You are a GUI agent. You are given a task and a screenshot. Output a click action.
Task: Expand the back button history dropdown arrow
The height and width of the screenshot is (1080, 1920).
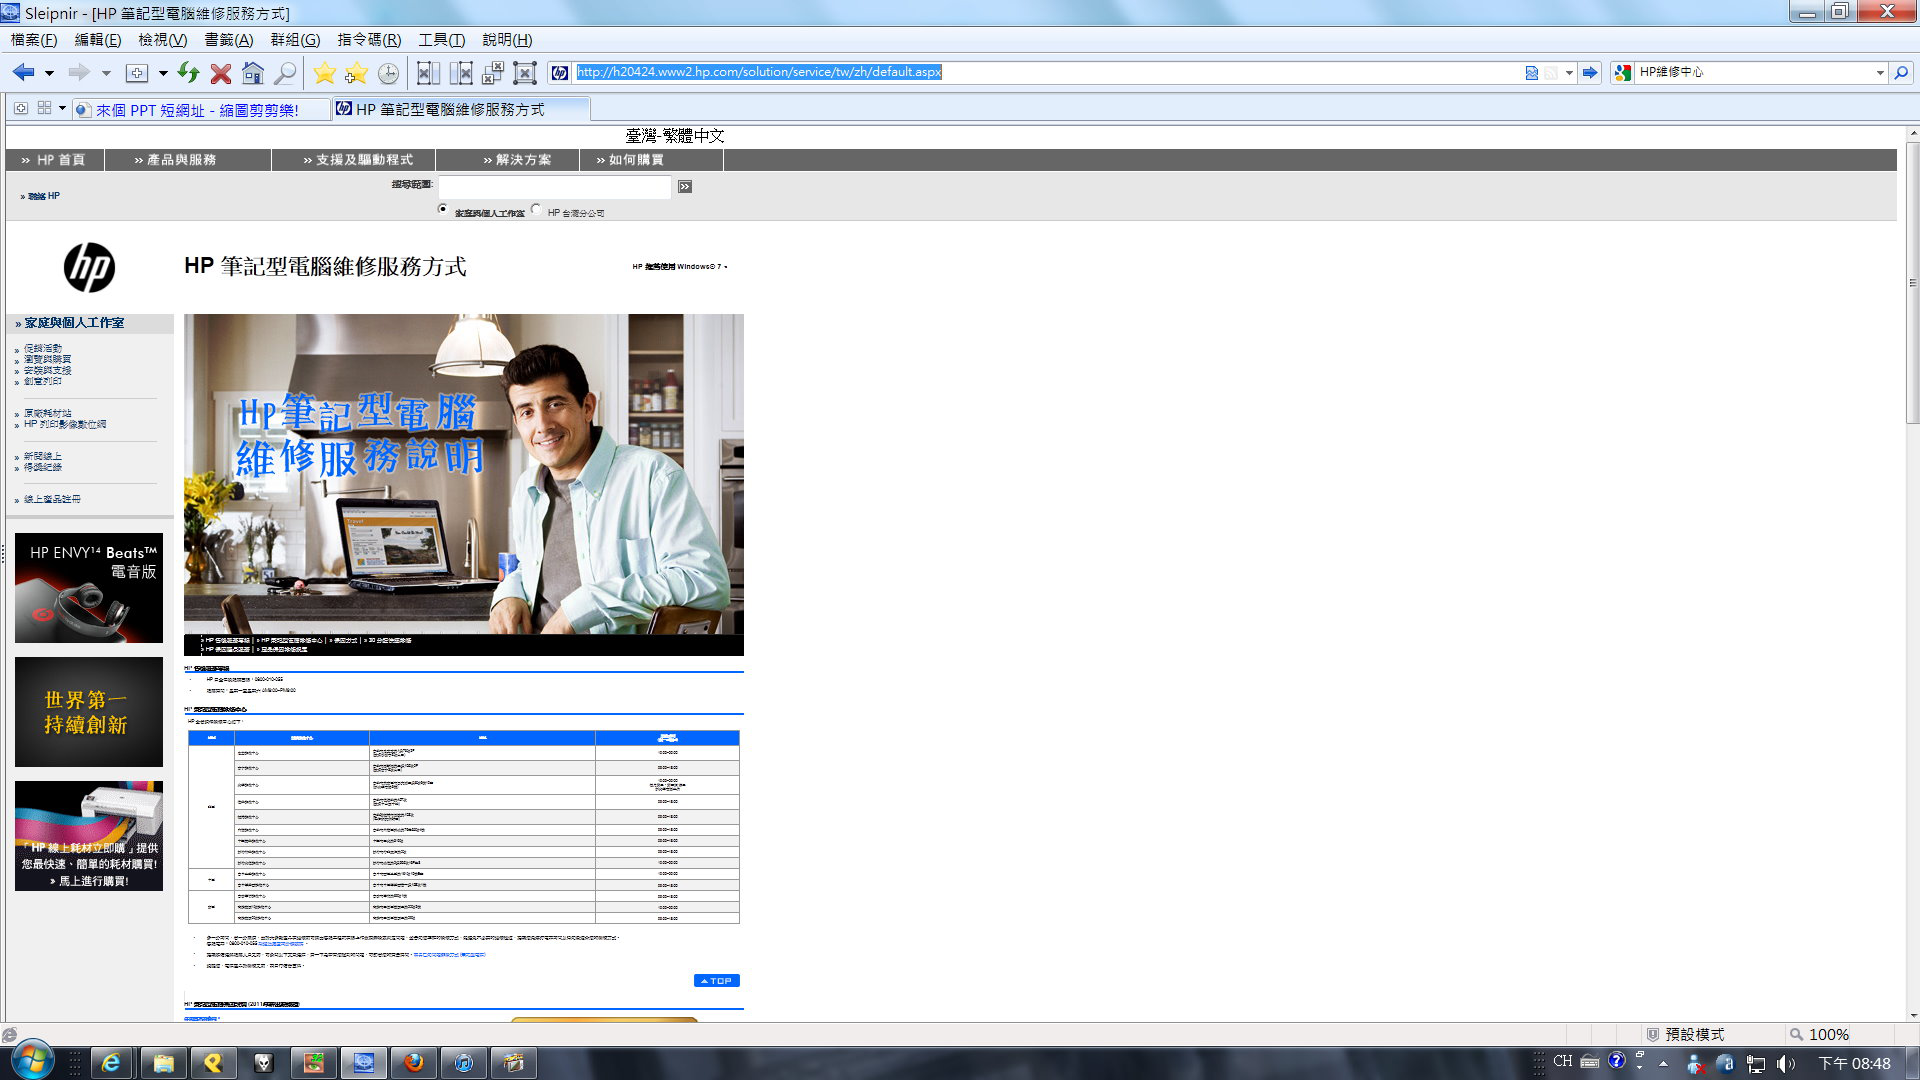pos(49,73)
